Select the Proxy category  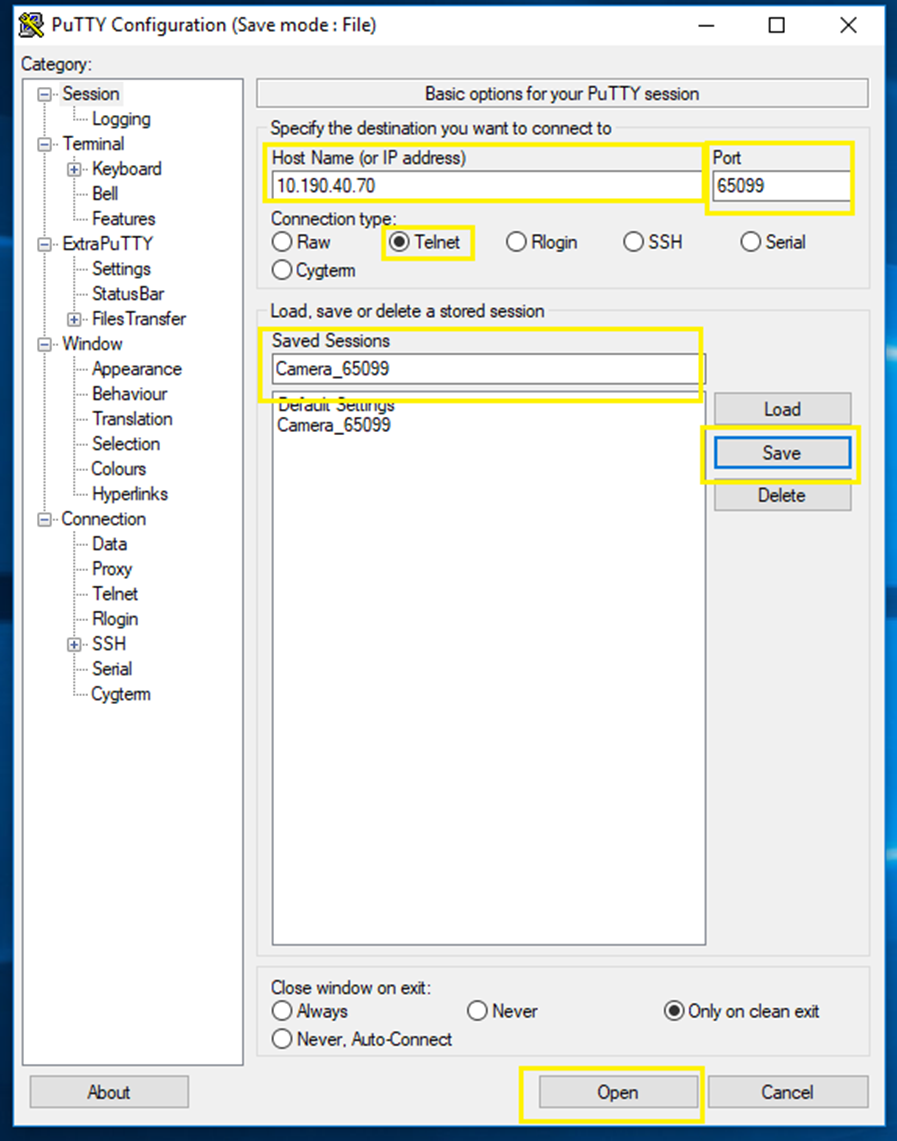click(111, 569)
